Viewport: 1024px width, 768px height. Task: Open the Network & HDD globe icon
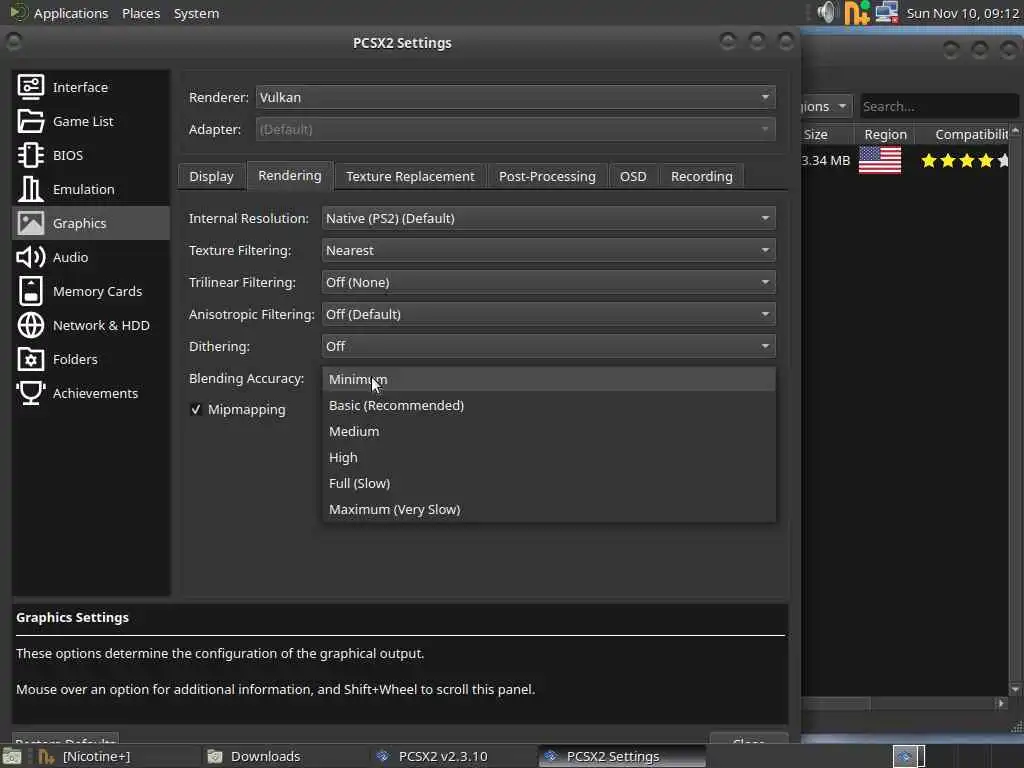coord(31,325)
